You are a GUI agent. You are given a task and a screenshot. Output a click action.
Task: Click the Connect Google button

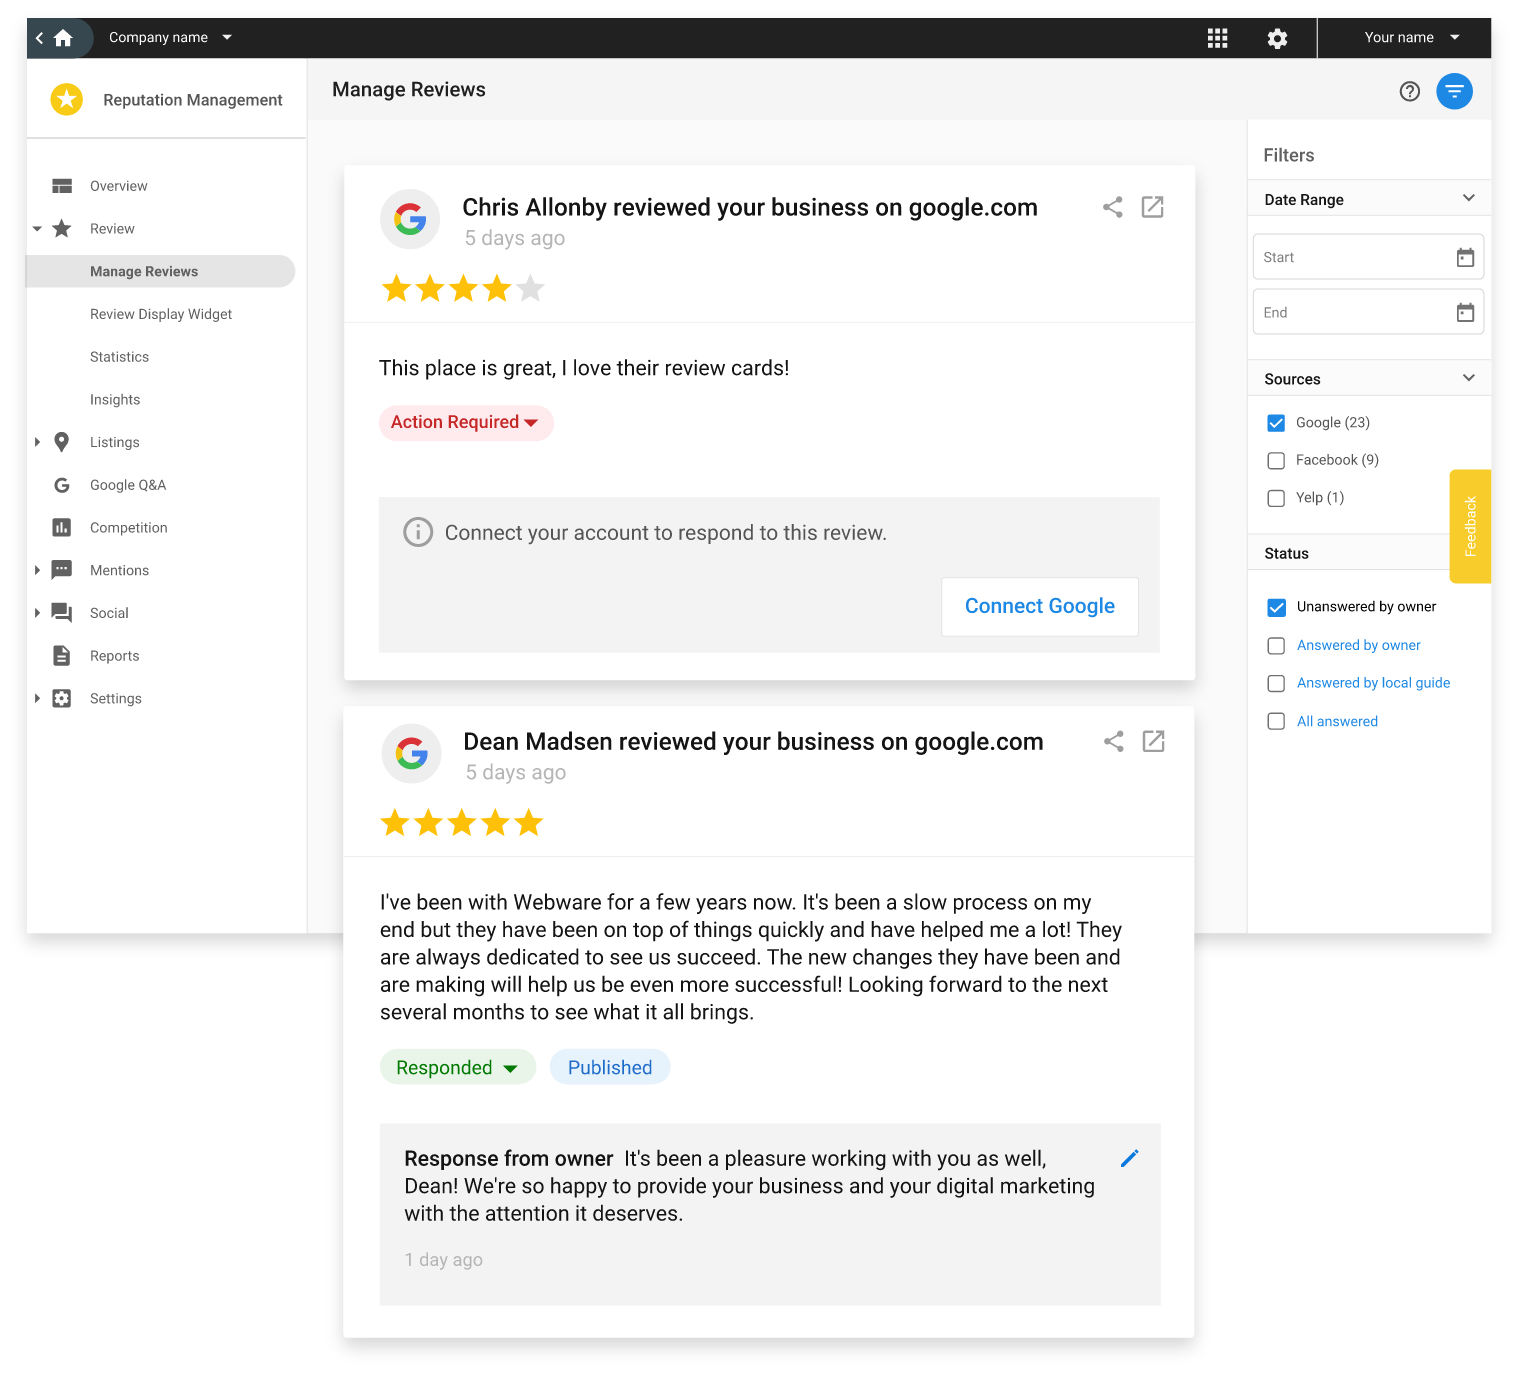pos(1039,606)
